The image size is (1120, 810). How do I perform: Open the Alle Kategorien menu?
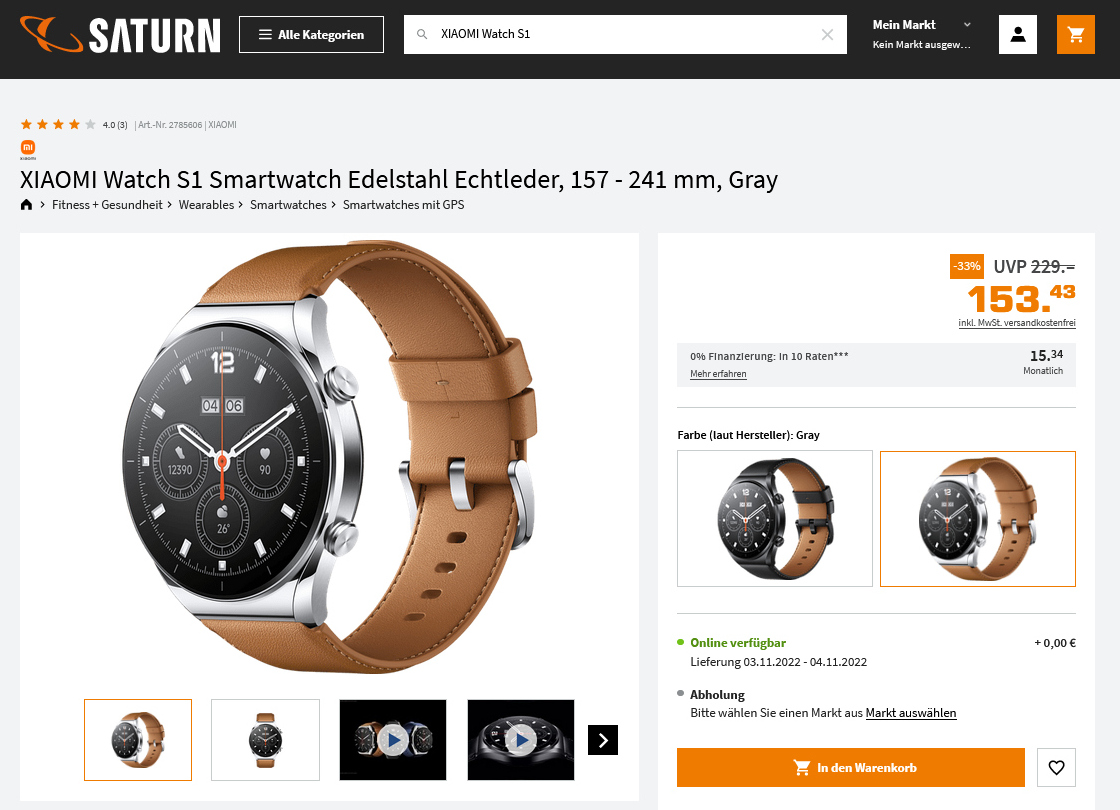coord(311,34)
